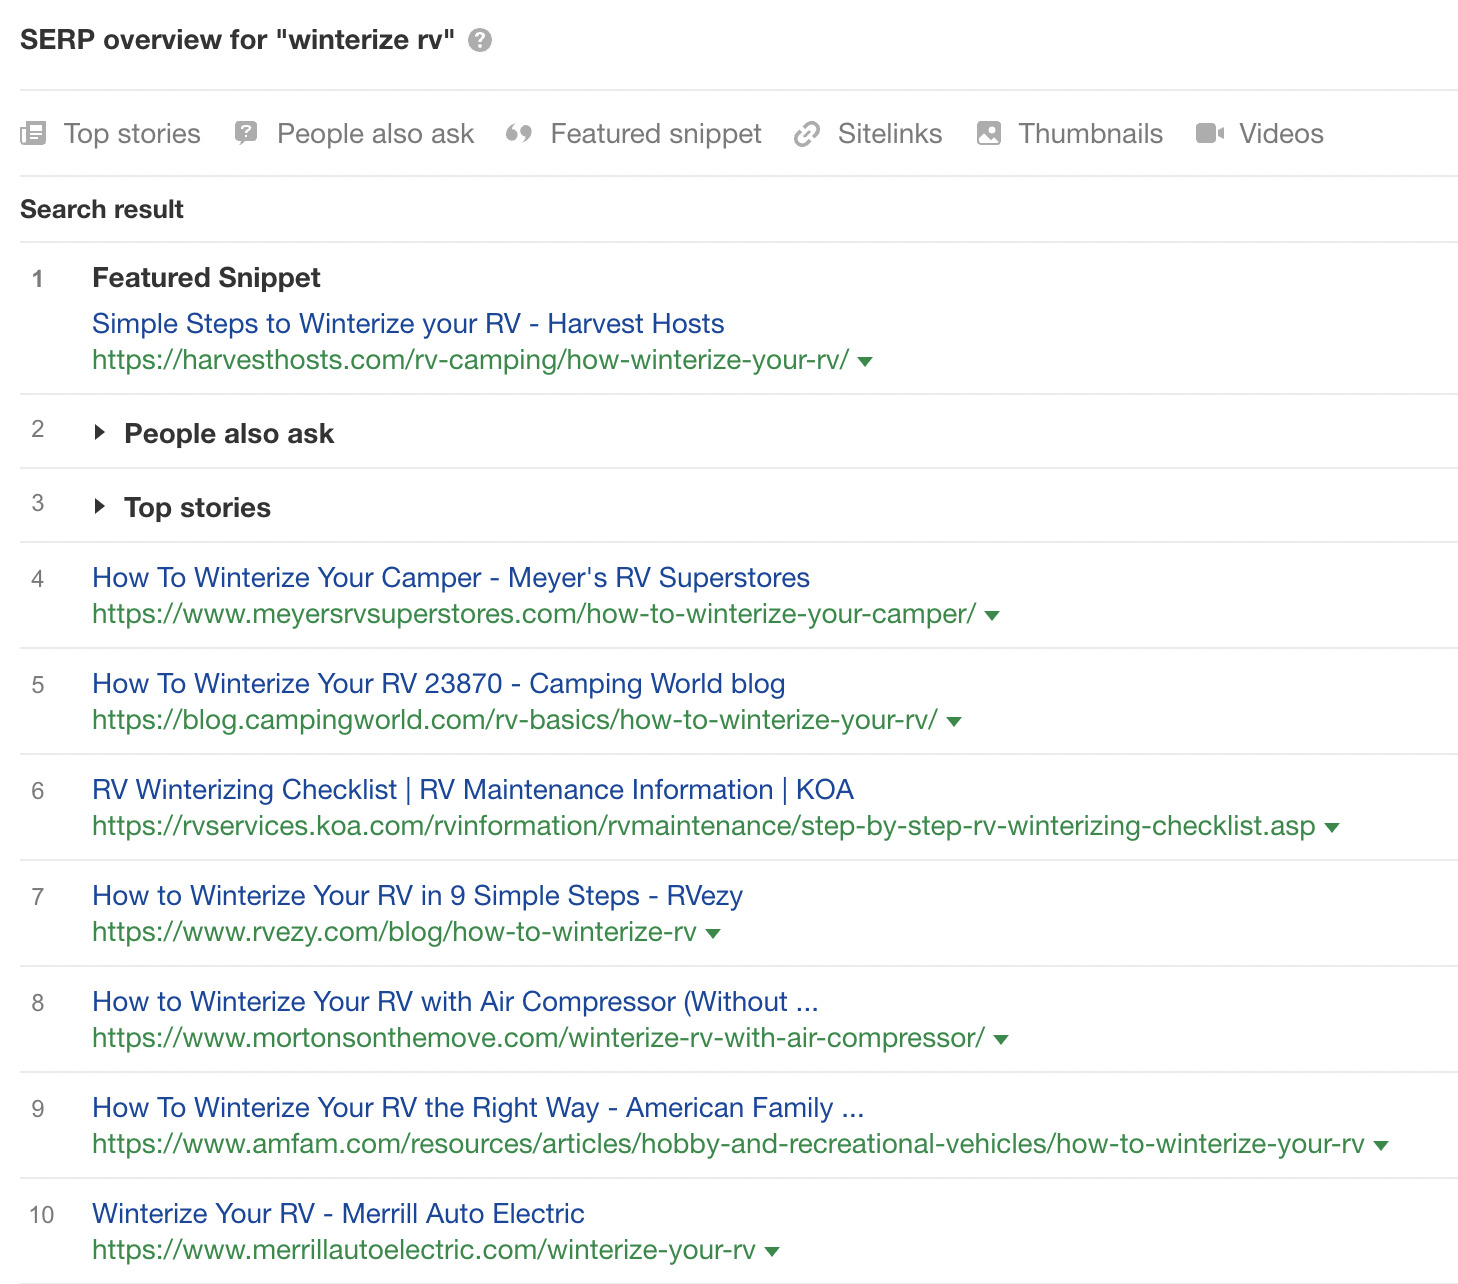This screenshot has height=1284, width=1458.
Task: Open the dropdown beside the merrillautoelectric.com URL
Action: [x=770, y=1251]
